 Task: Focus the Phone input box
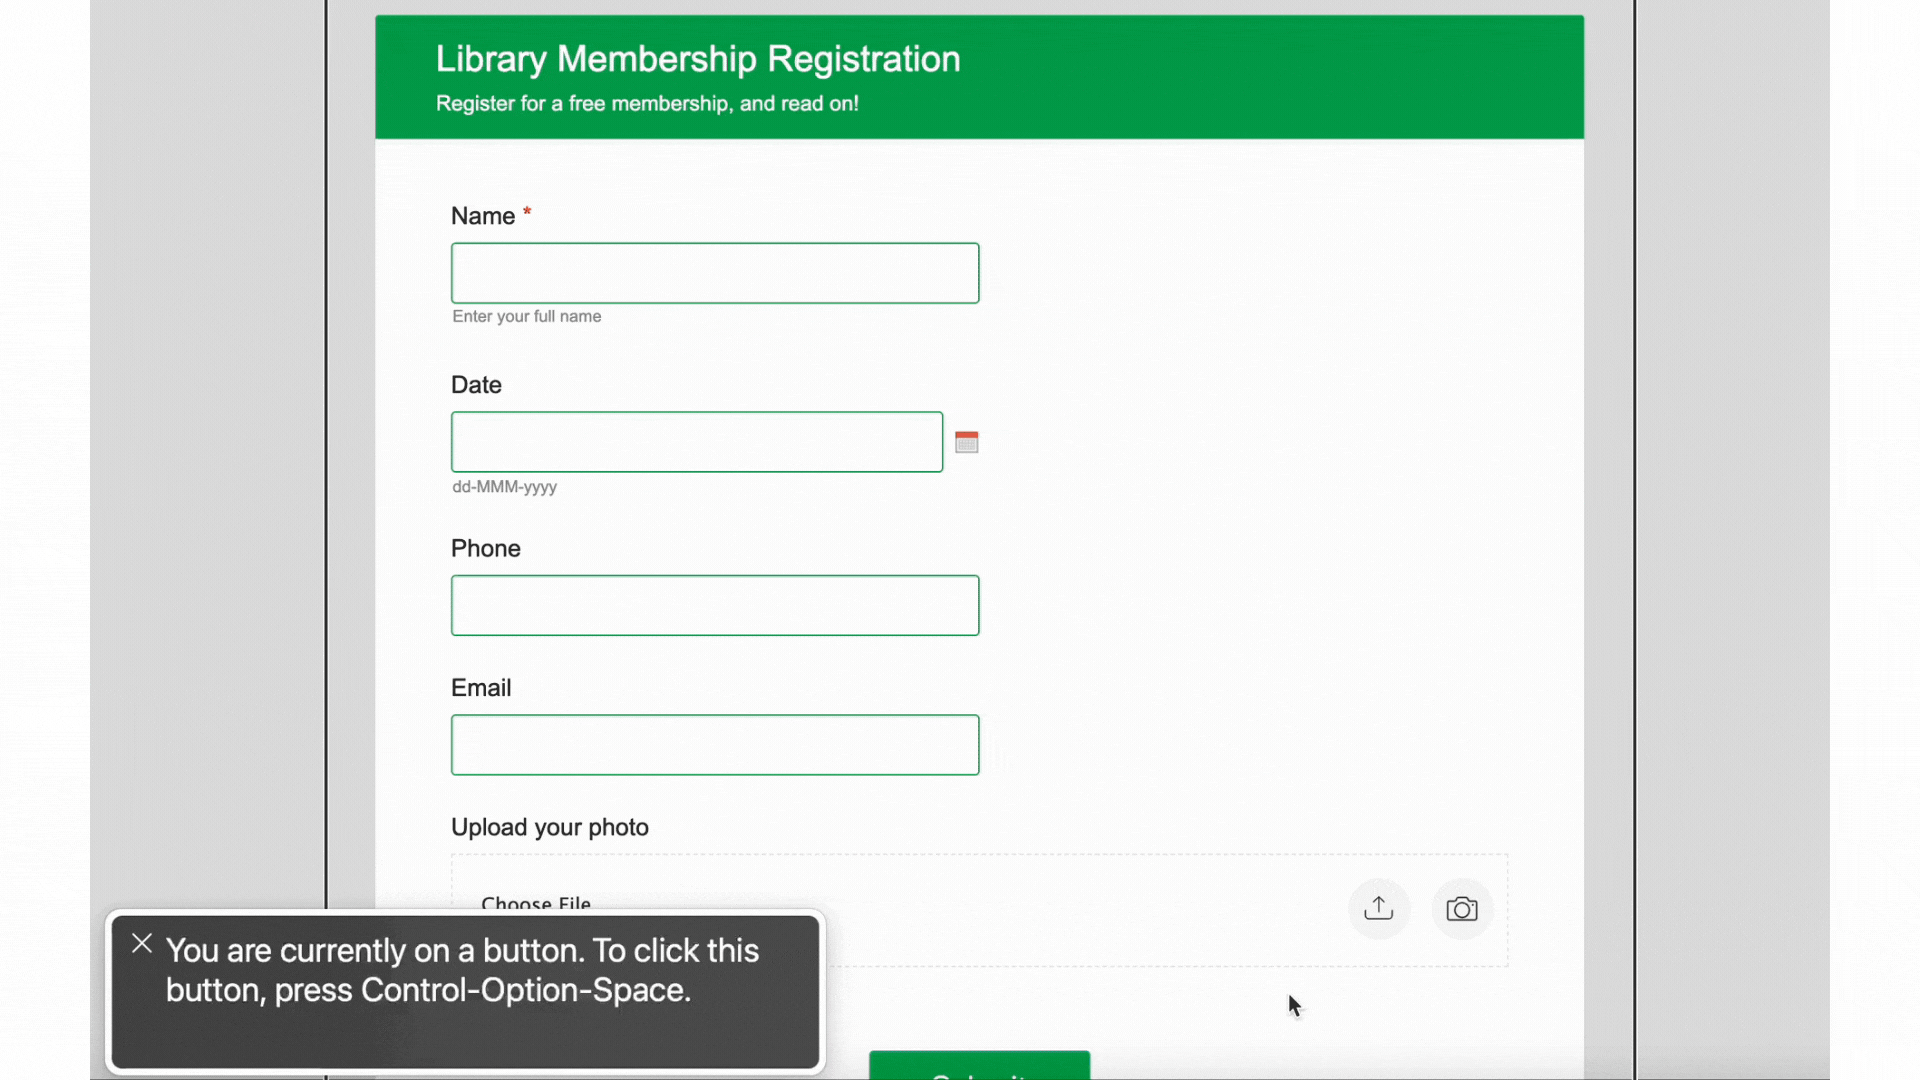click(x=714, y=605)
